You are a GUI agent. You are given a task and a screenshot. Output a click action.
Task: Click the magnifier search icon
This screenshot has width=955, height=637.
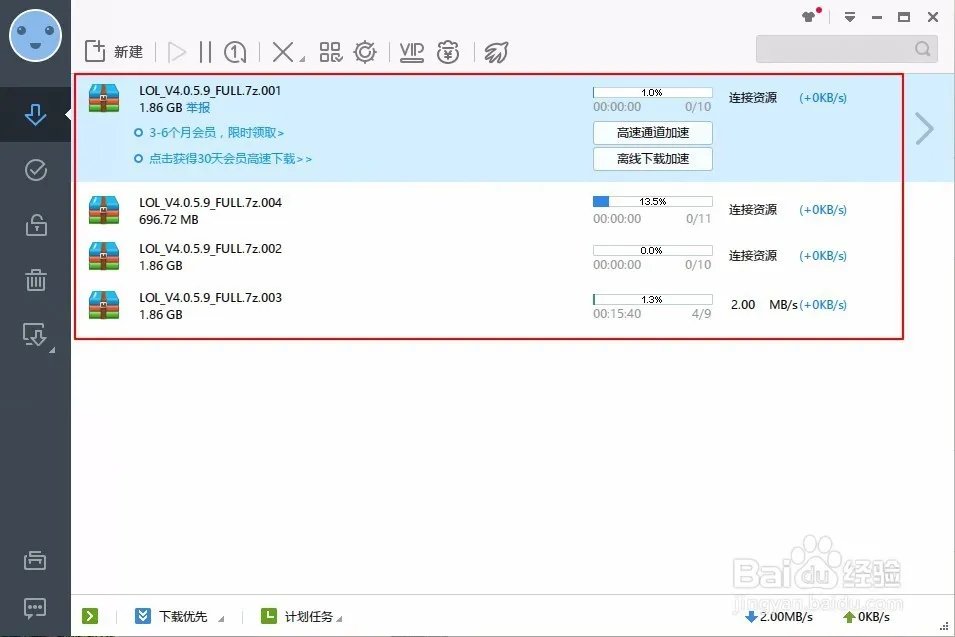tap(923, 49)
